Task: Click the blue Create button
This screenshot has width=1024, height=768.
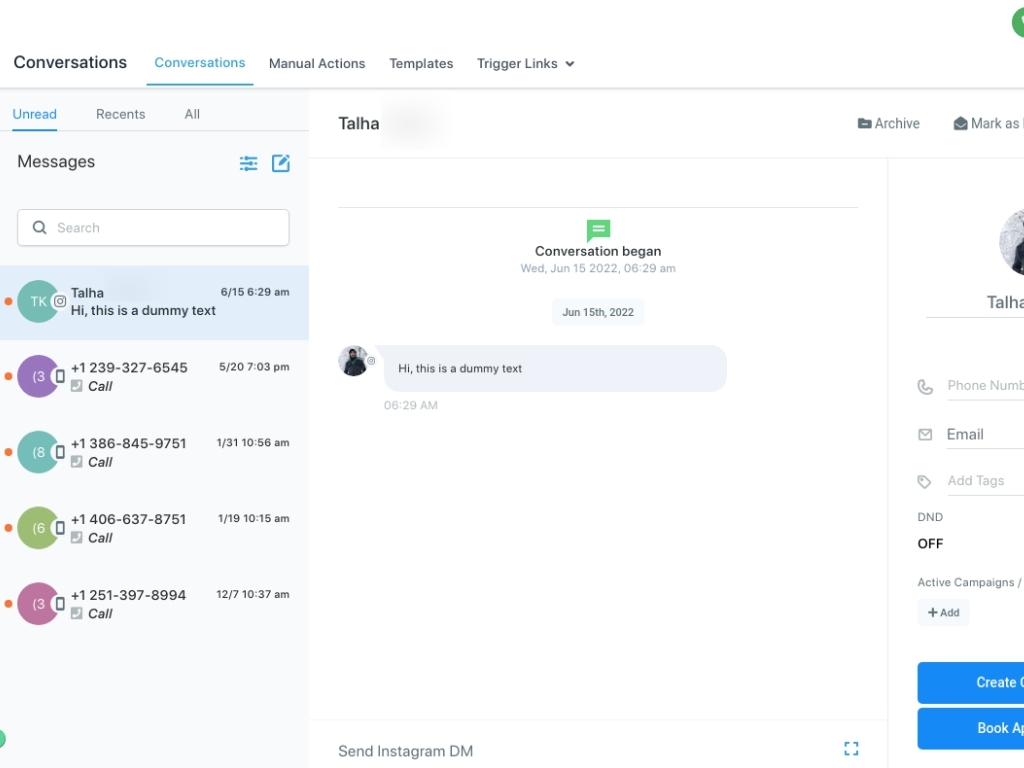Action: pos(970,682)
